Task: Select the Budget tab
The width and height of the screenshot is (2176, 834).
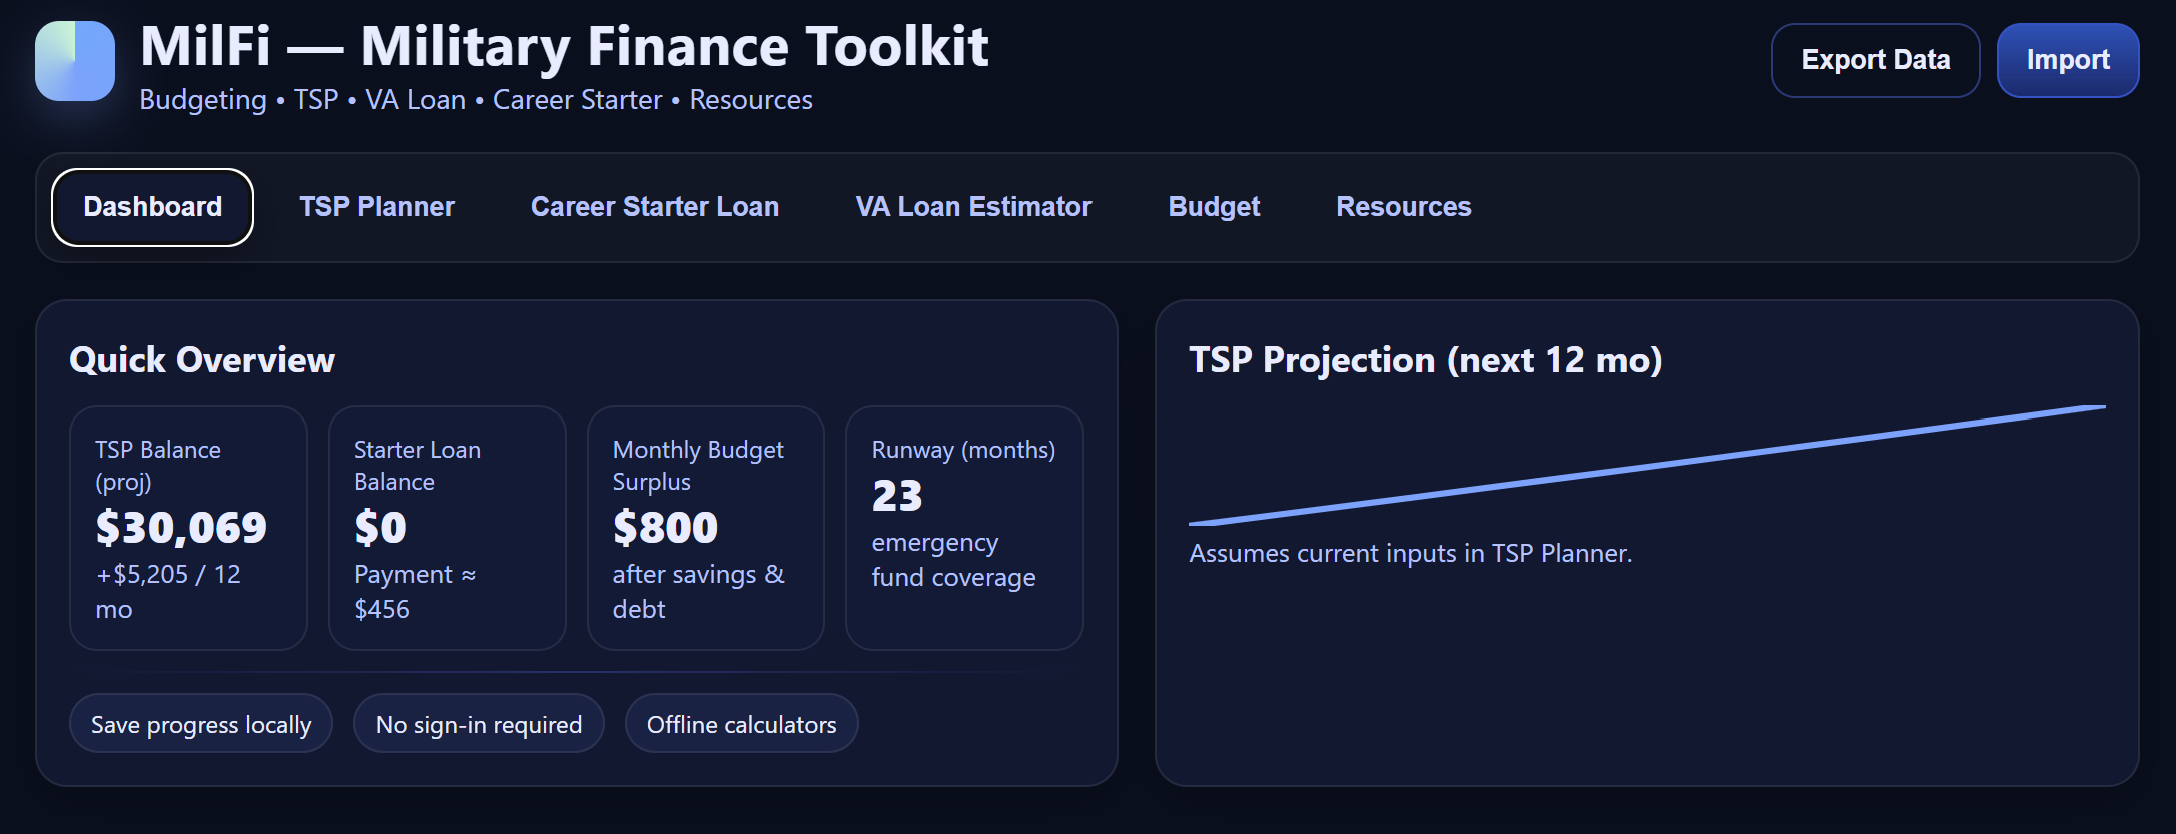Action: tap(1214, 207)
